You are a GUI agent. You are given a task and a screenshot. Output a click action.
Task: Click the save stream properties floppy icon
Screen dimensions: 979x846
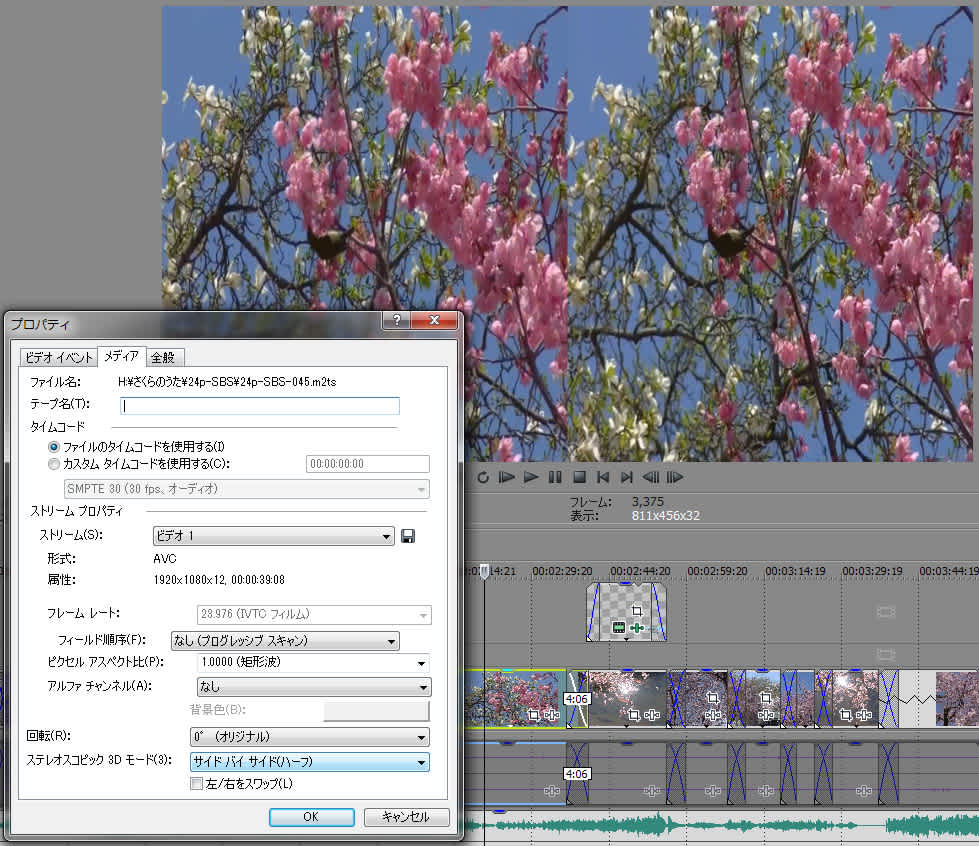[x=408, y=537]
